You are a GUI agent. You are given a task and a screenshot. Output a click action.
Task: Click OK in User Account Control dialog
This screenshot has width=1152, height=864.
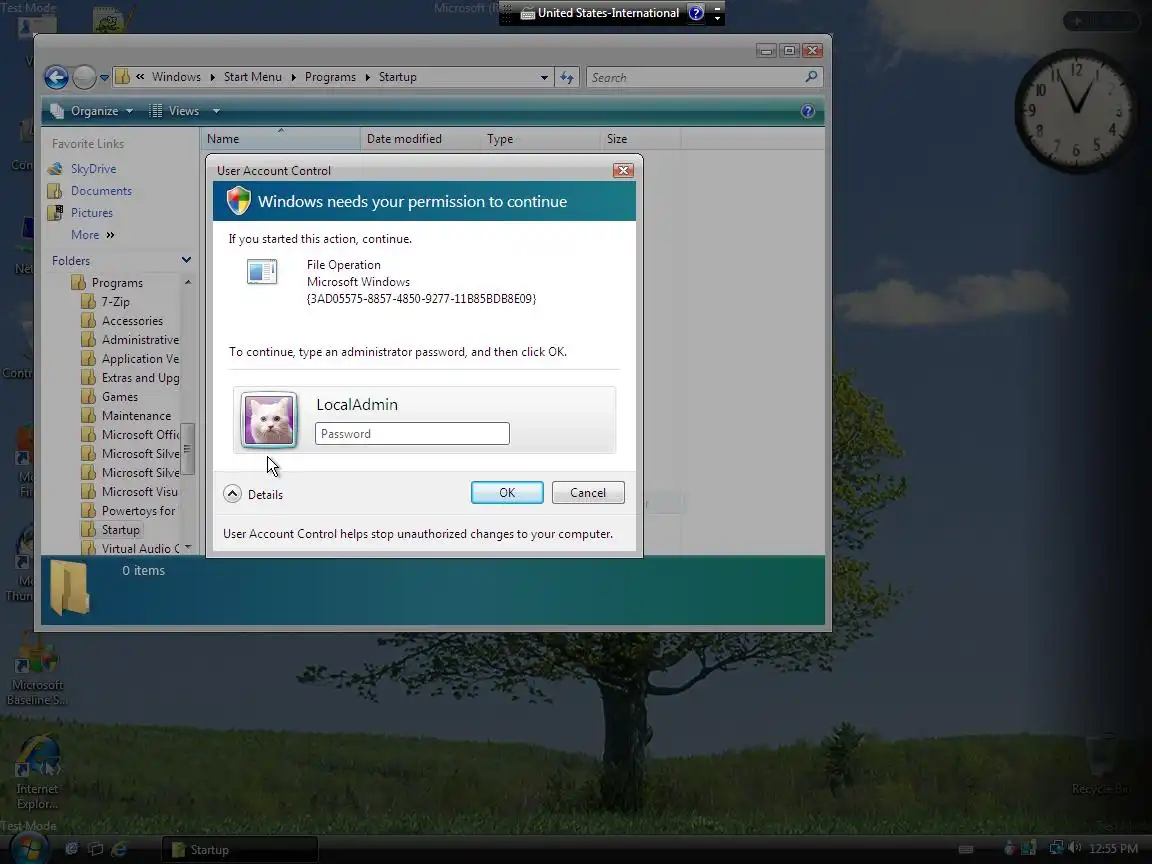tap(507, 492)
